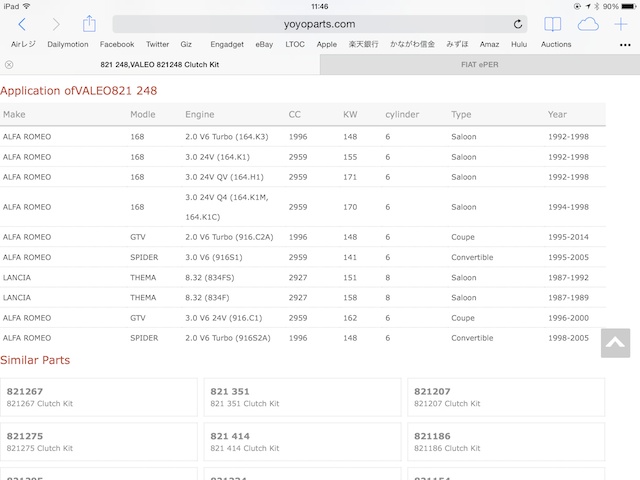Go back with Safari back arrow

(x=22, y=24)
